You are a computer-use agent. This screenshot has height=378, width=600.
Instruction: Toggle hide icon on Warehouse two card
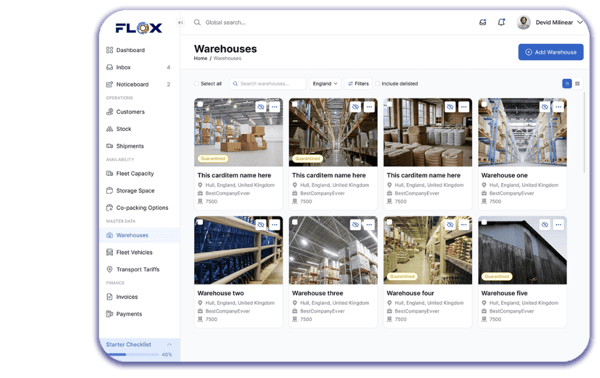[x=261, y=225]
